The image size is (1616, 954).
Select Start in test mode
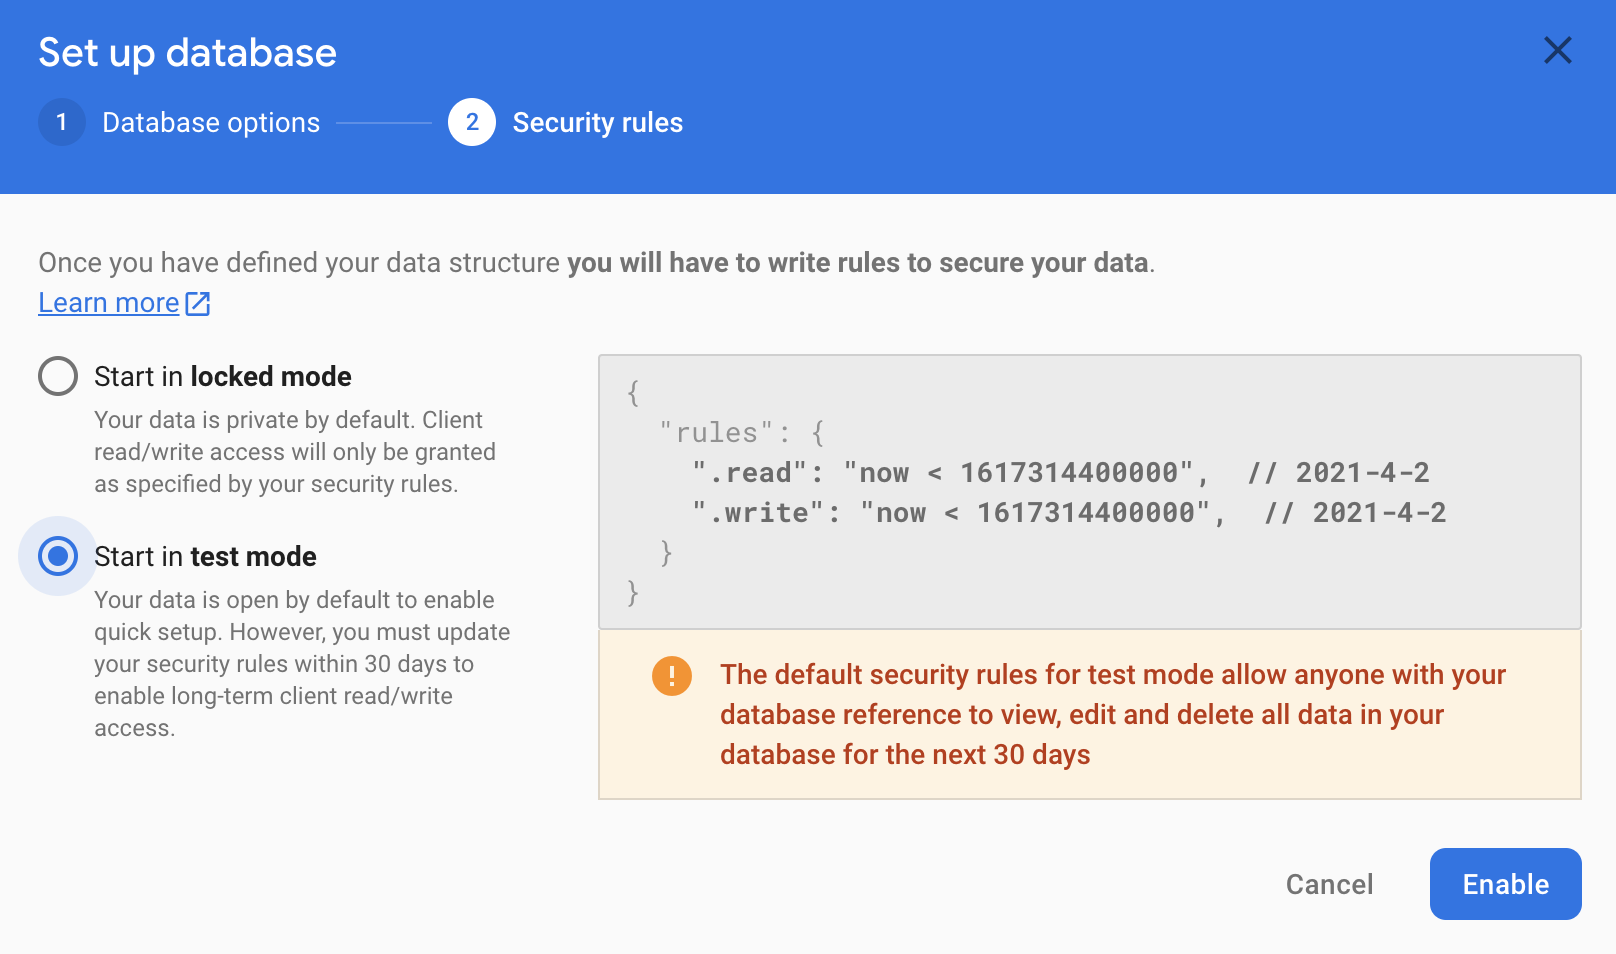click(x=58, y=556)
